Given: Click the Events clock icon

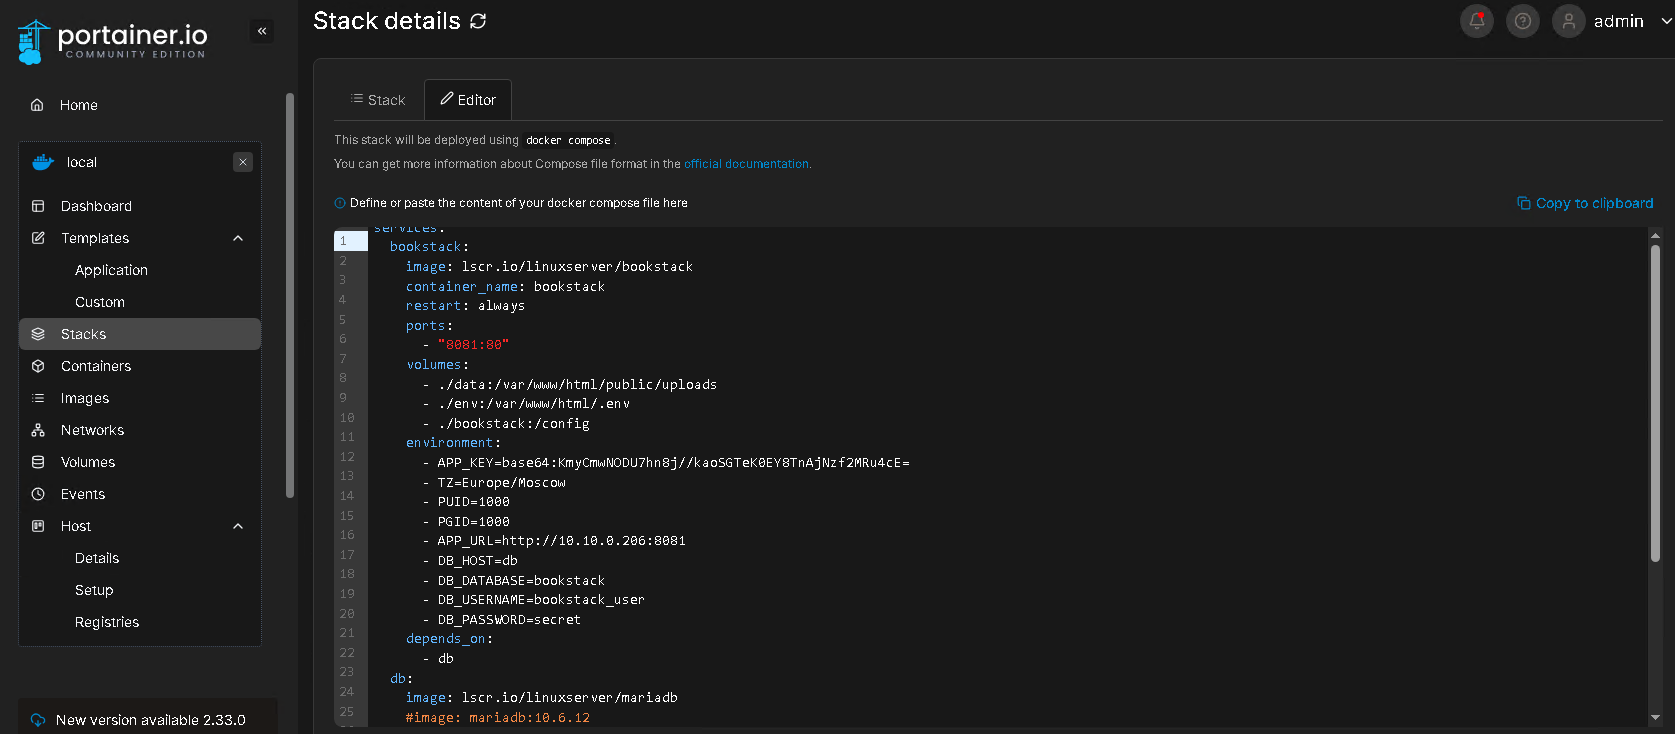Looking at the screenshot, I should coord(38,494).
